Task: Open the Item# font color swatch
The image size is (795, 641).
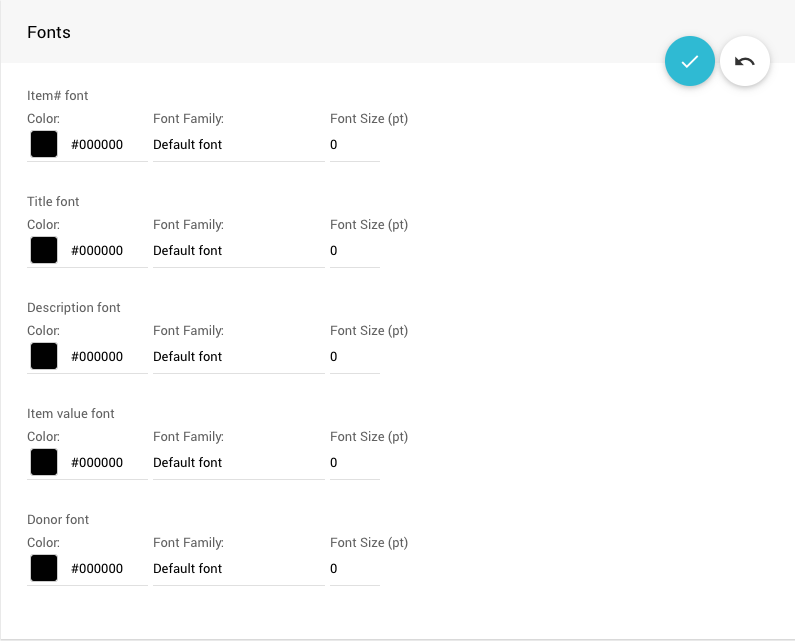Action: (x=44, y=144)
